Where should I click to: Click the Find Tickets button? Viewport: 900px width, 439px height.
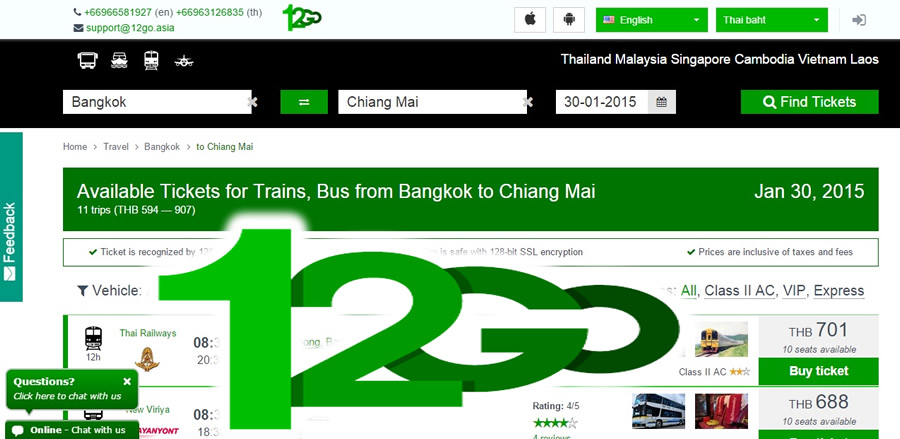(x=809, y=102)
